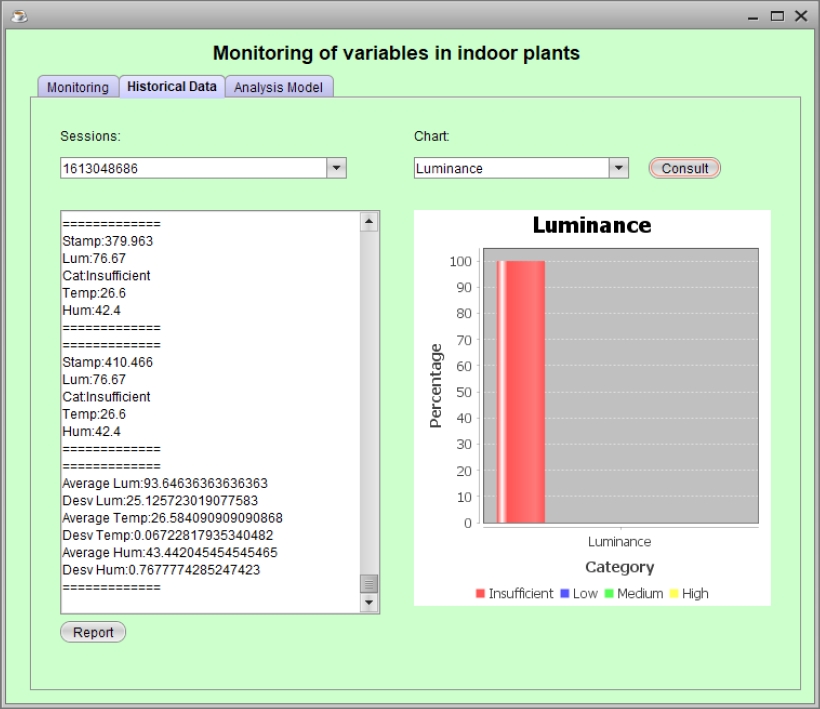Click the red Insufficient bar in chart
820x709 pixels.
click(522, 391)
